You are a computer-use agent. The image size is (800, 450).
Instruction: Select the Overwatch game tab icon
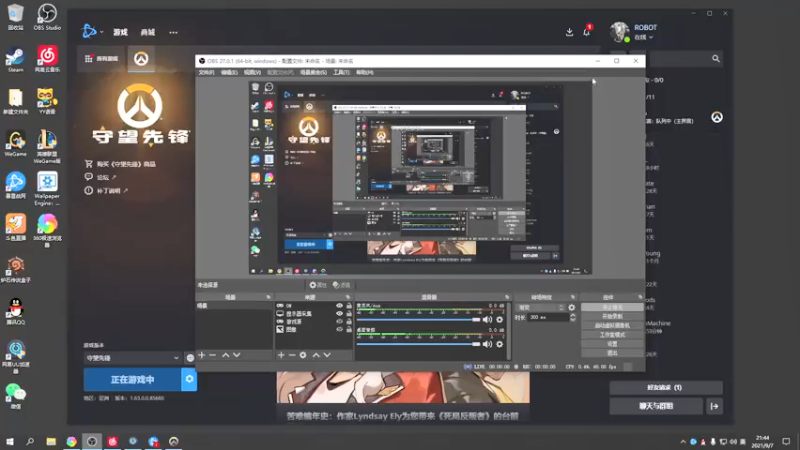tap(141, 59)
